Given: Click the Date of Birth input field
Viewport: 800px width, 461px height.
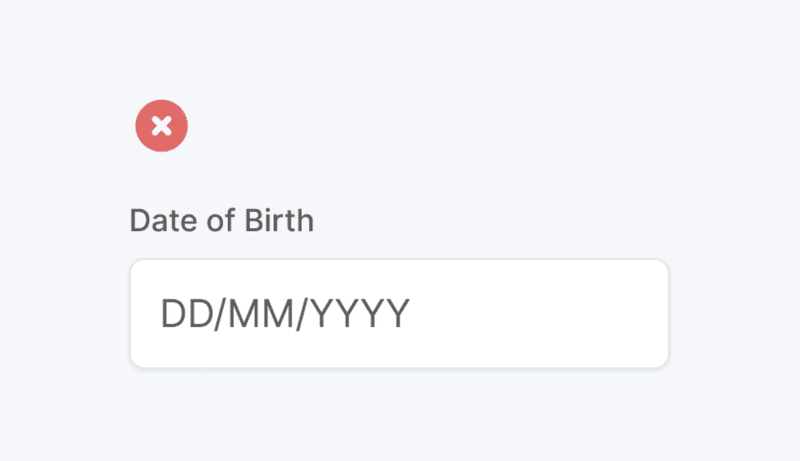Looking at the screenshot, I should point(399,313).
